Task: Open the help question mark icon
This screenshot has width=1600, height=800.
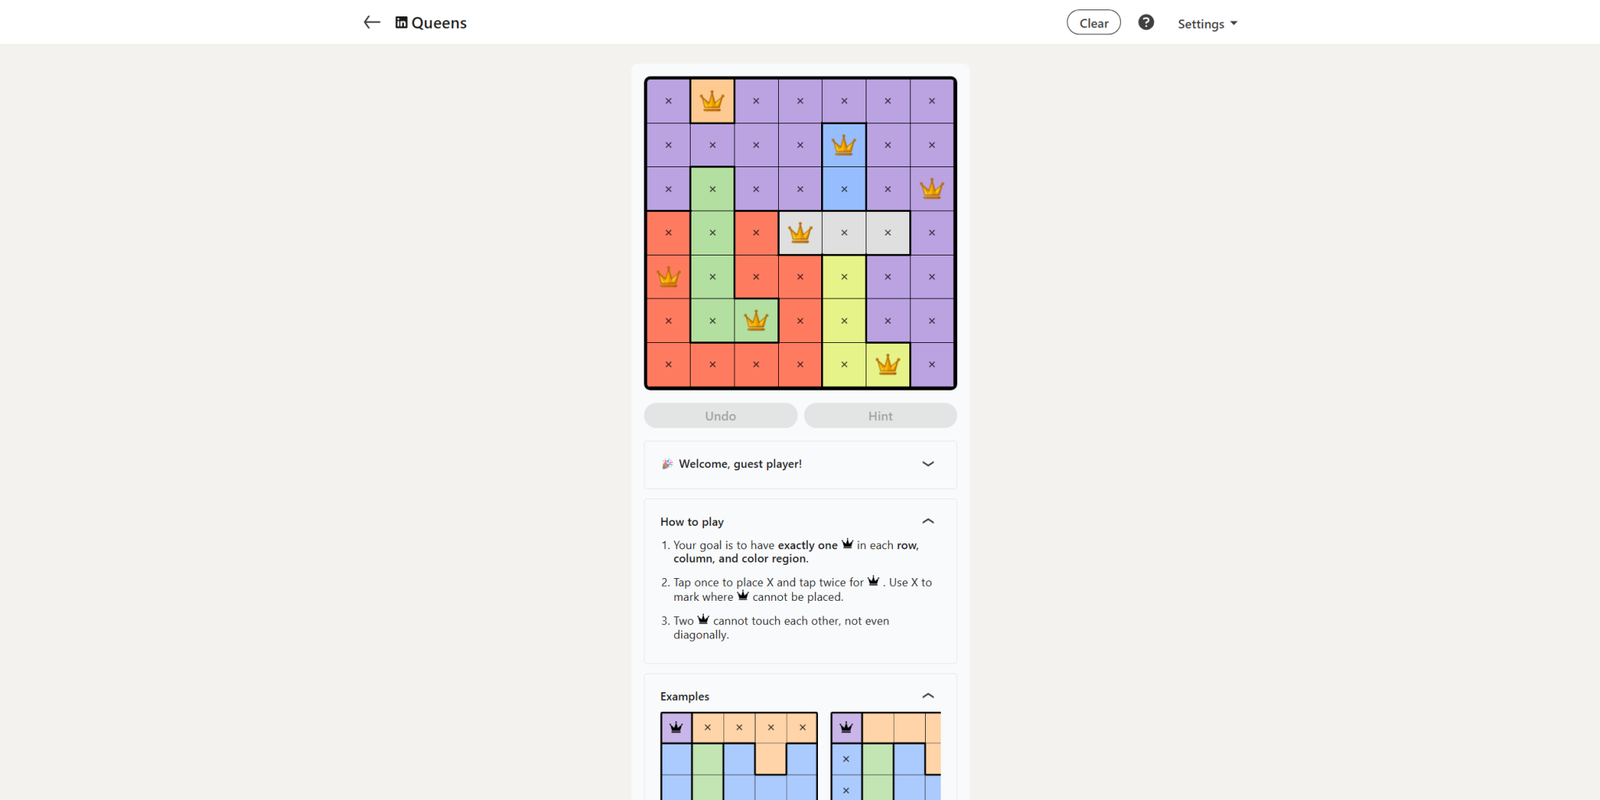Action: point(1146,22)
